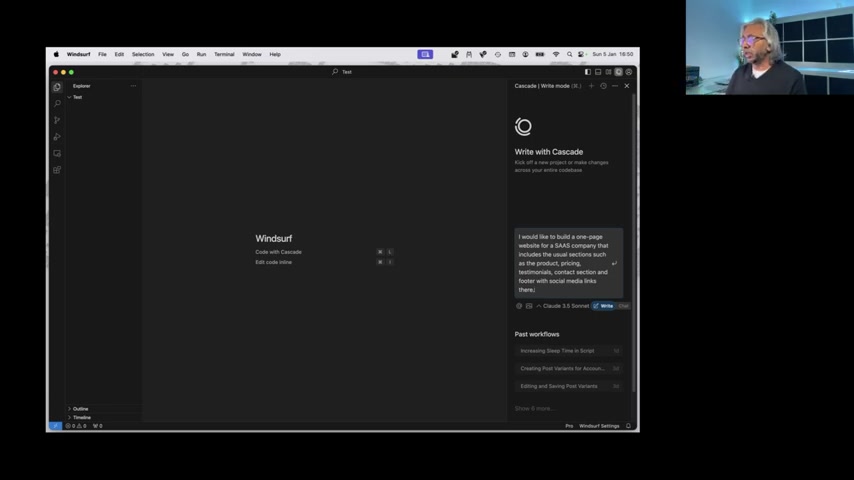Screen dimensions: 854x480
Task: Click the Explorer panel title
Action: (x=82, y=86)
